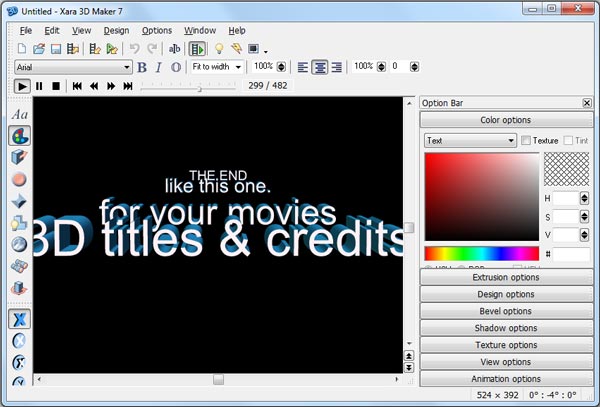Align text to the left
Viewport: 600px width, 407px height.
coord(303,67)
